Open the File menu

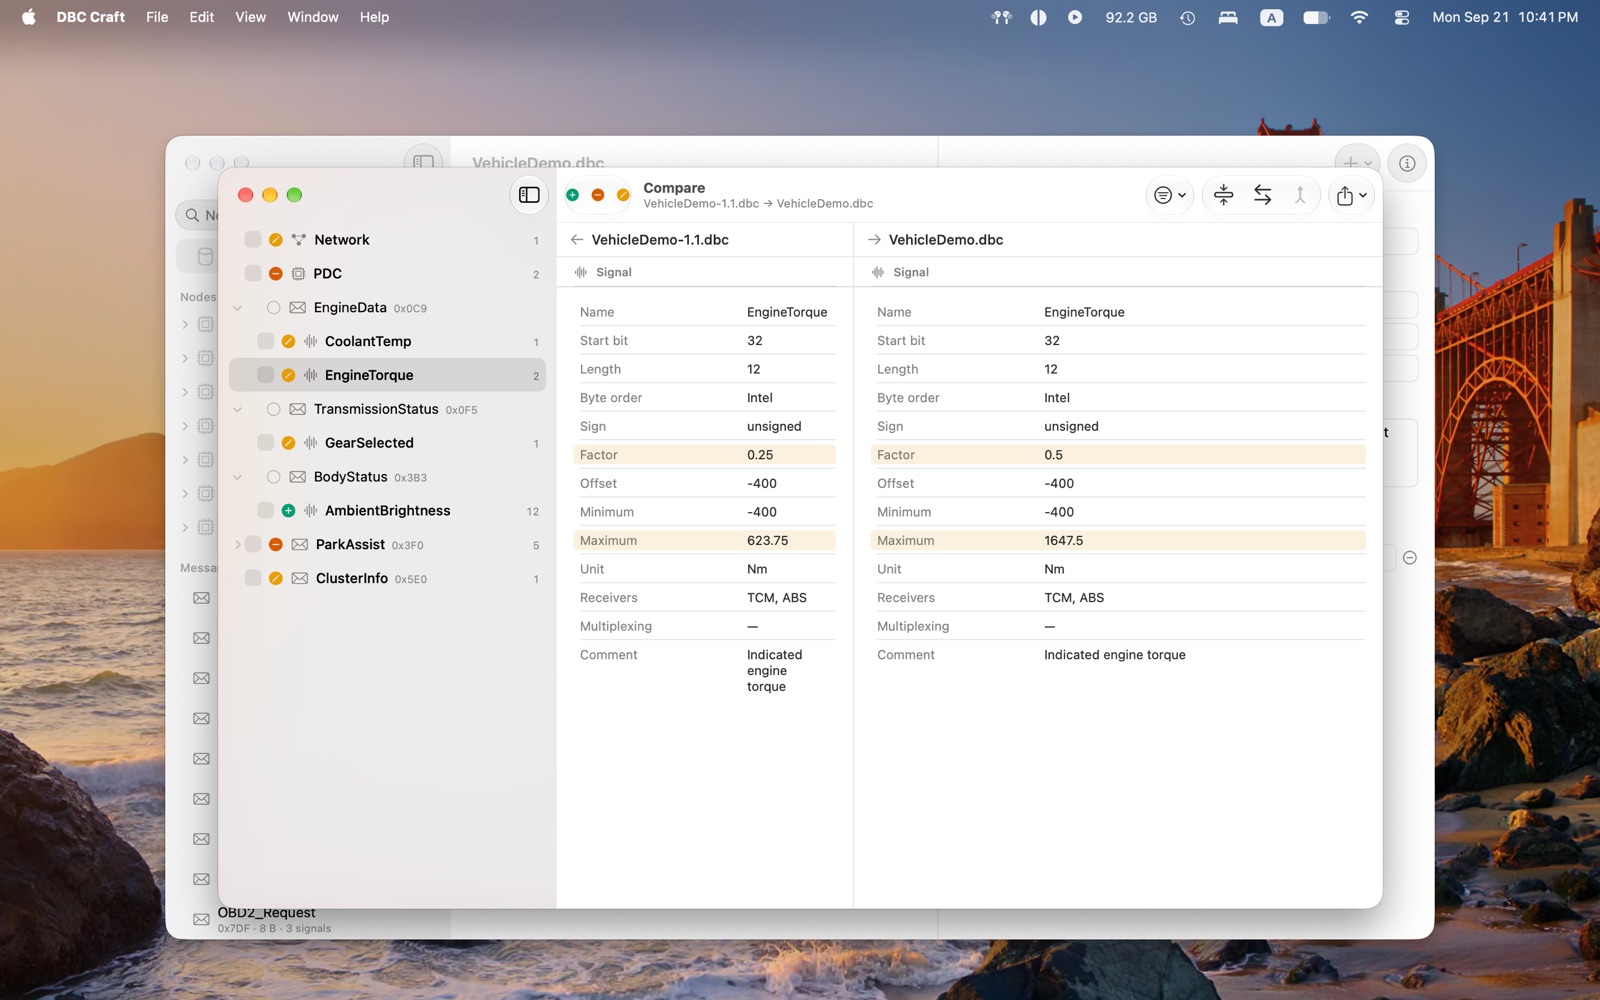click(157, 17)
